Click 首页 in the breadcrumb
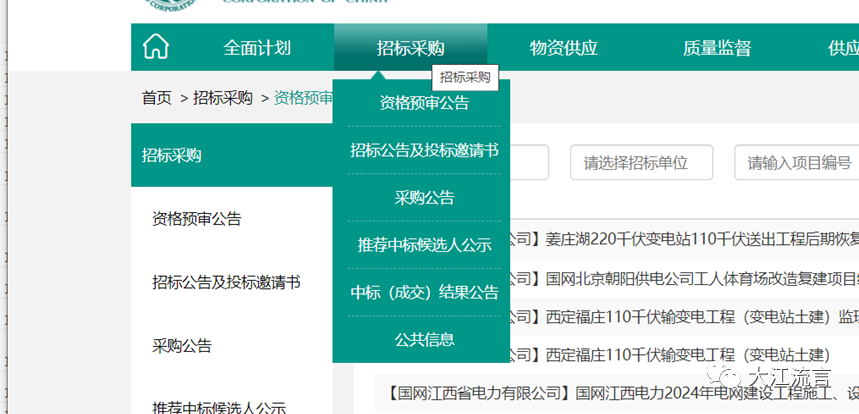The image size is (859, 414). click(x=157, y=98)
